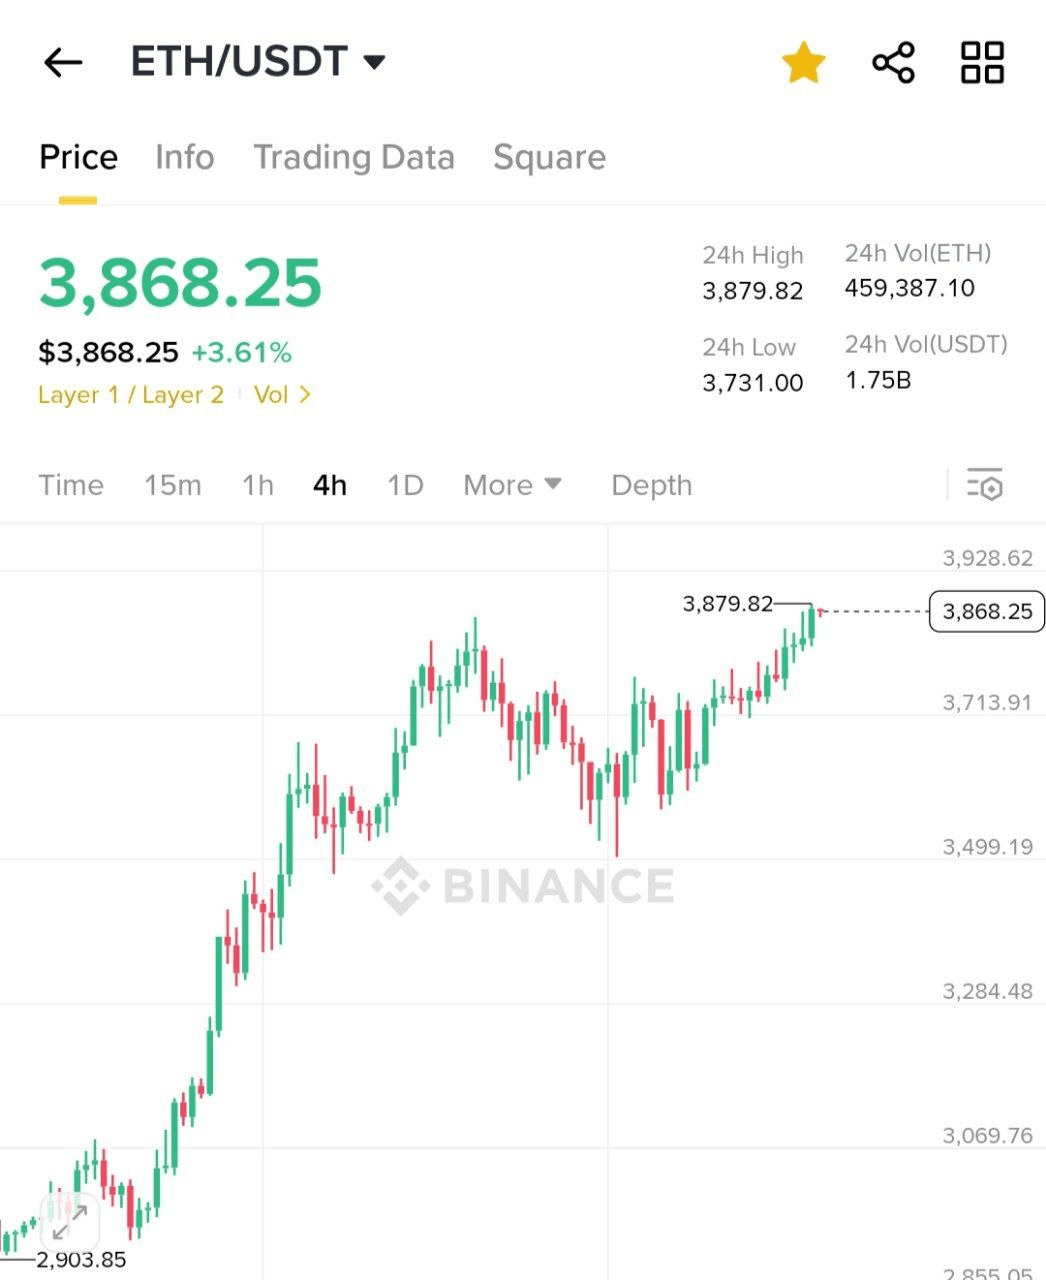The image size is (1046, 1280).
Task: Click the 3,868.25 current price label on chart
Action: pyautogui.click(x=986, y=612)
